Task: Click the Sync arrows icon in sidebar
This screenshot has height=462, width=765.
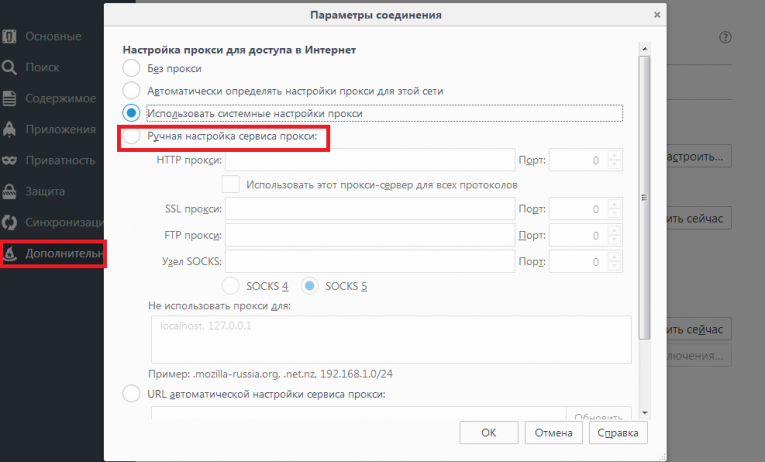Action: [9, 222]
